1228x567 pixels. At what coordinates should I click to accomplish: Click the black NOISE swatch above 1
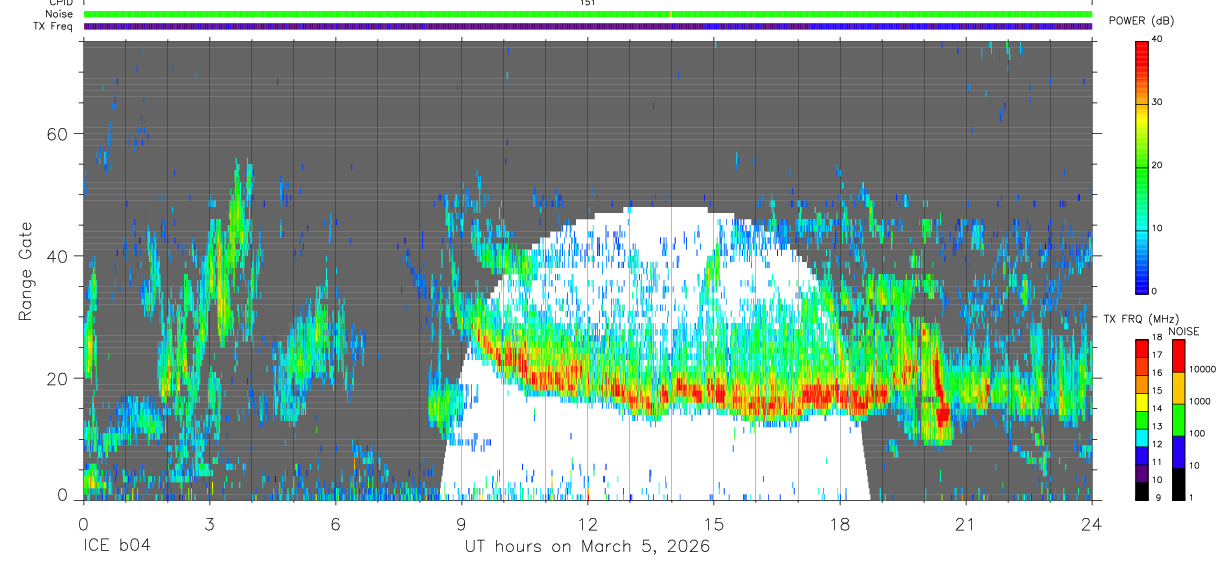pos(1177,483)
